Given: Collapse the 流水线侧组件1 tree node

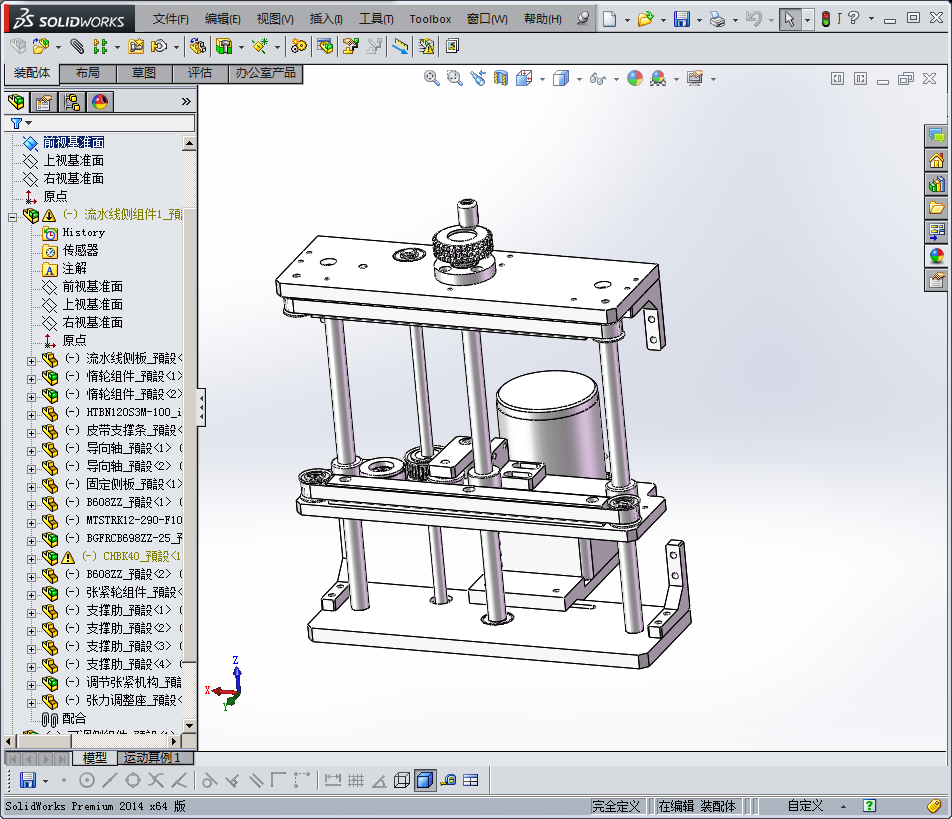Looking at the screenshot, I should [12, 217].
